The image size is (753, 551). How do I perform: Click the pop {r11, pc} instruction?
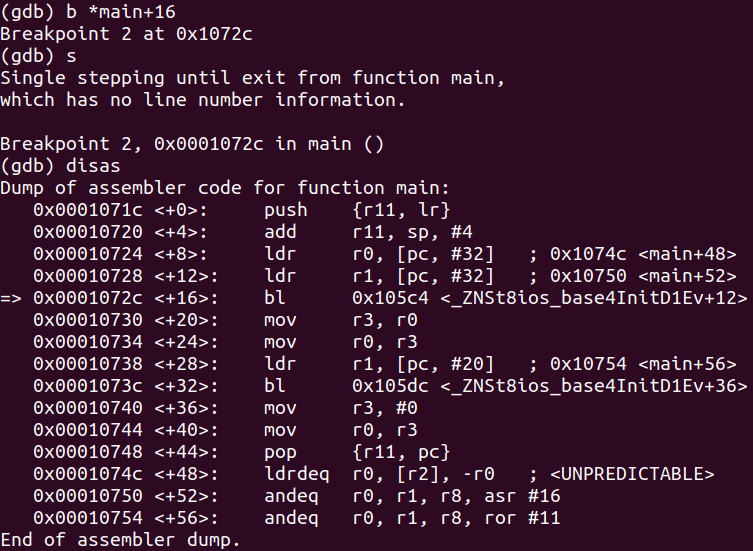(x=357, y=452)
